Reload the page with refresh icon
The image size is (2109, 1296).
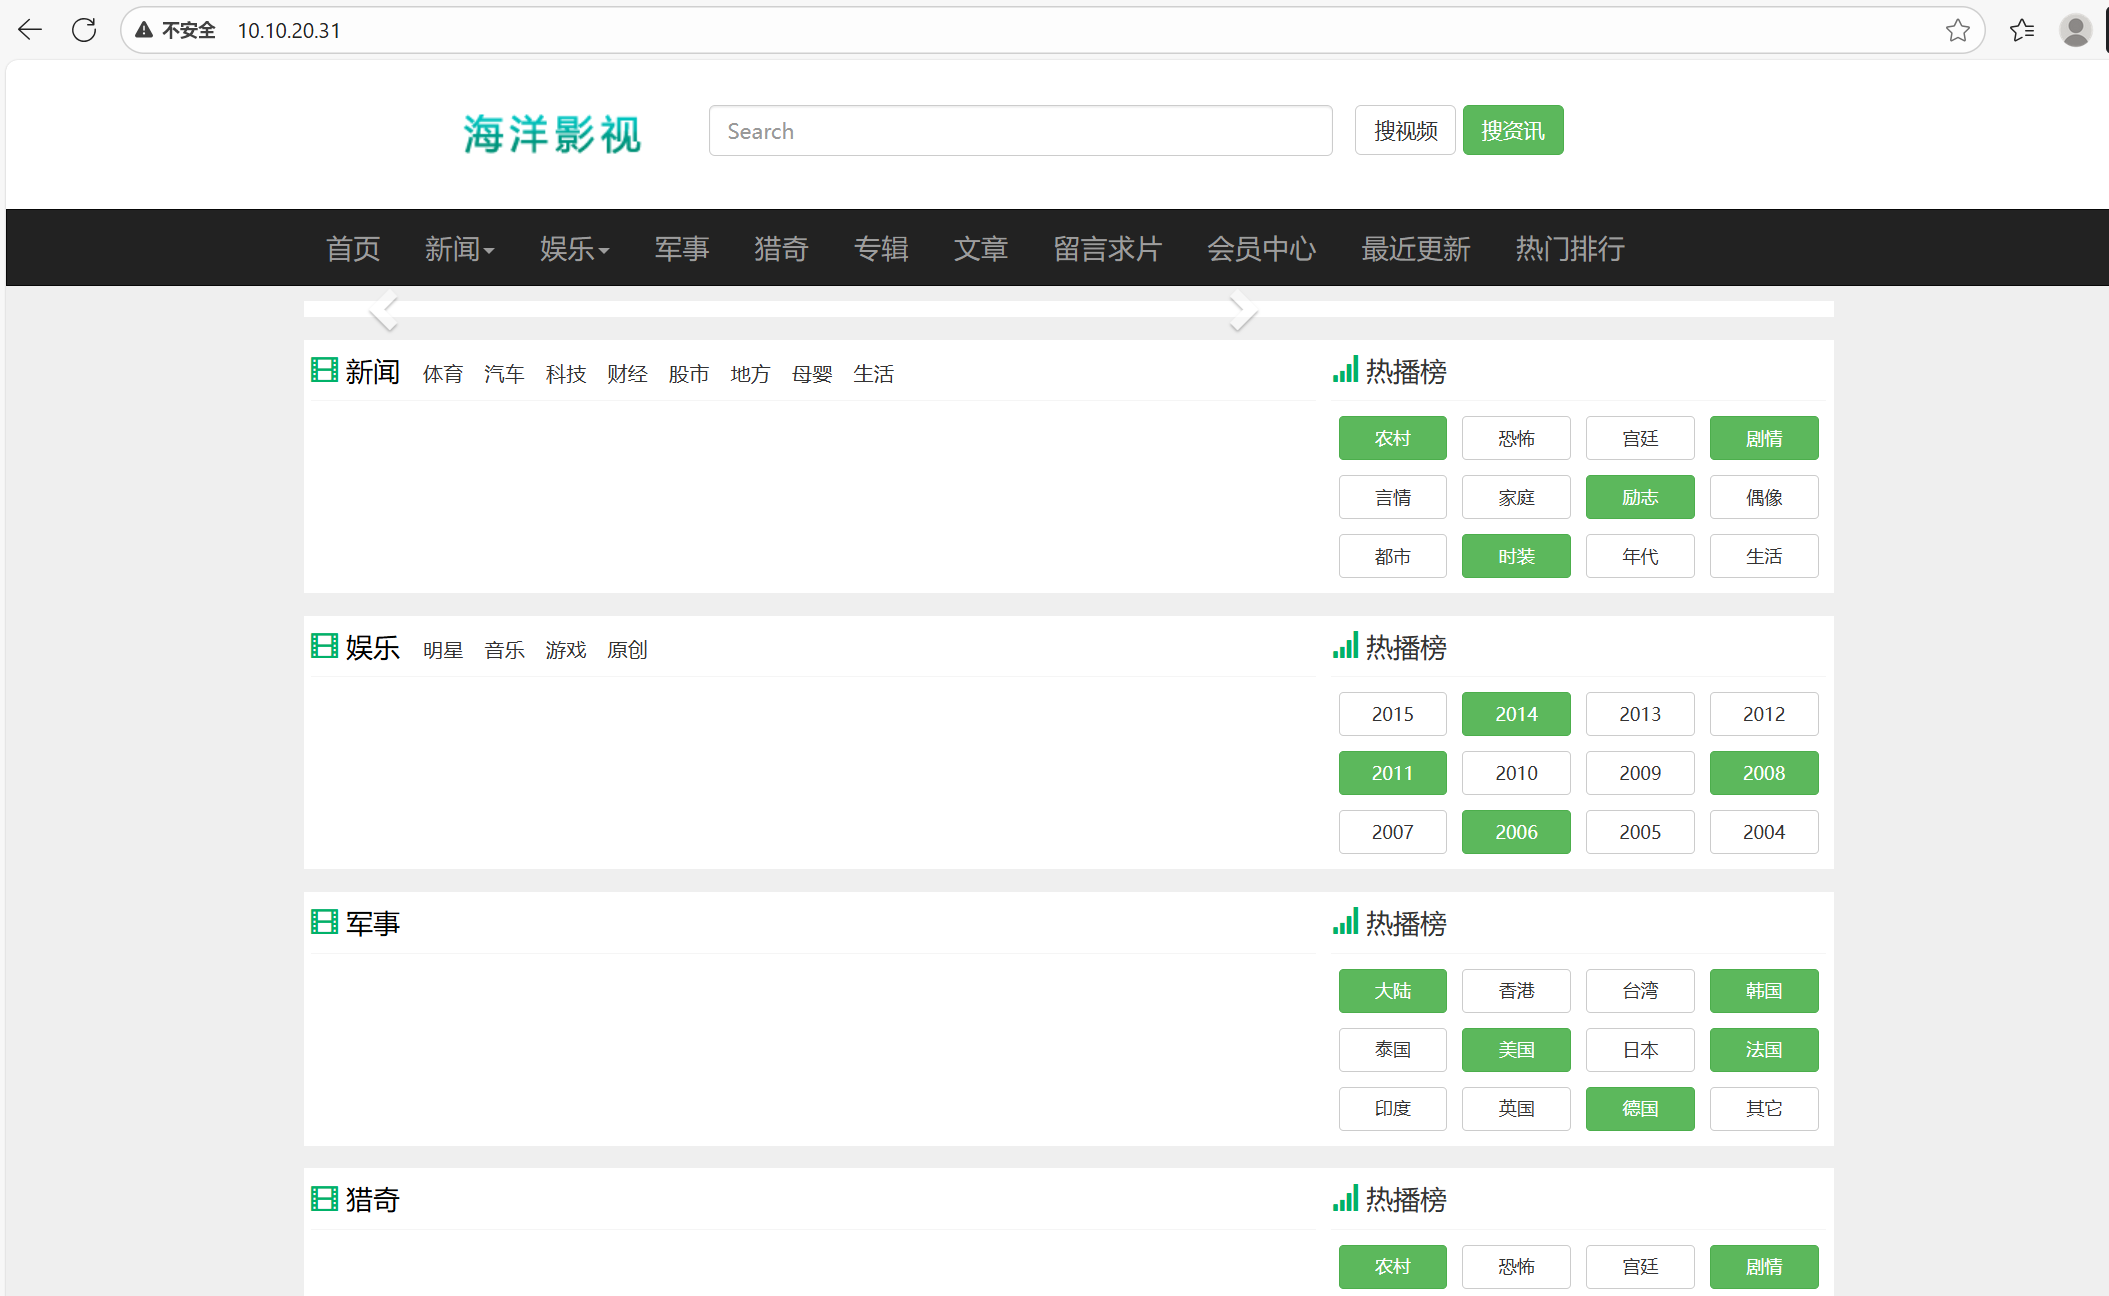(x=84, y=30)
